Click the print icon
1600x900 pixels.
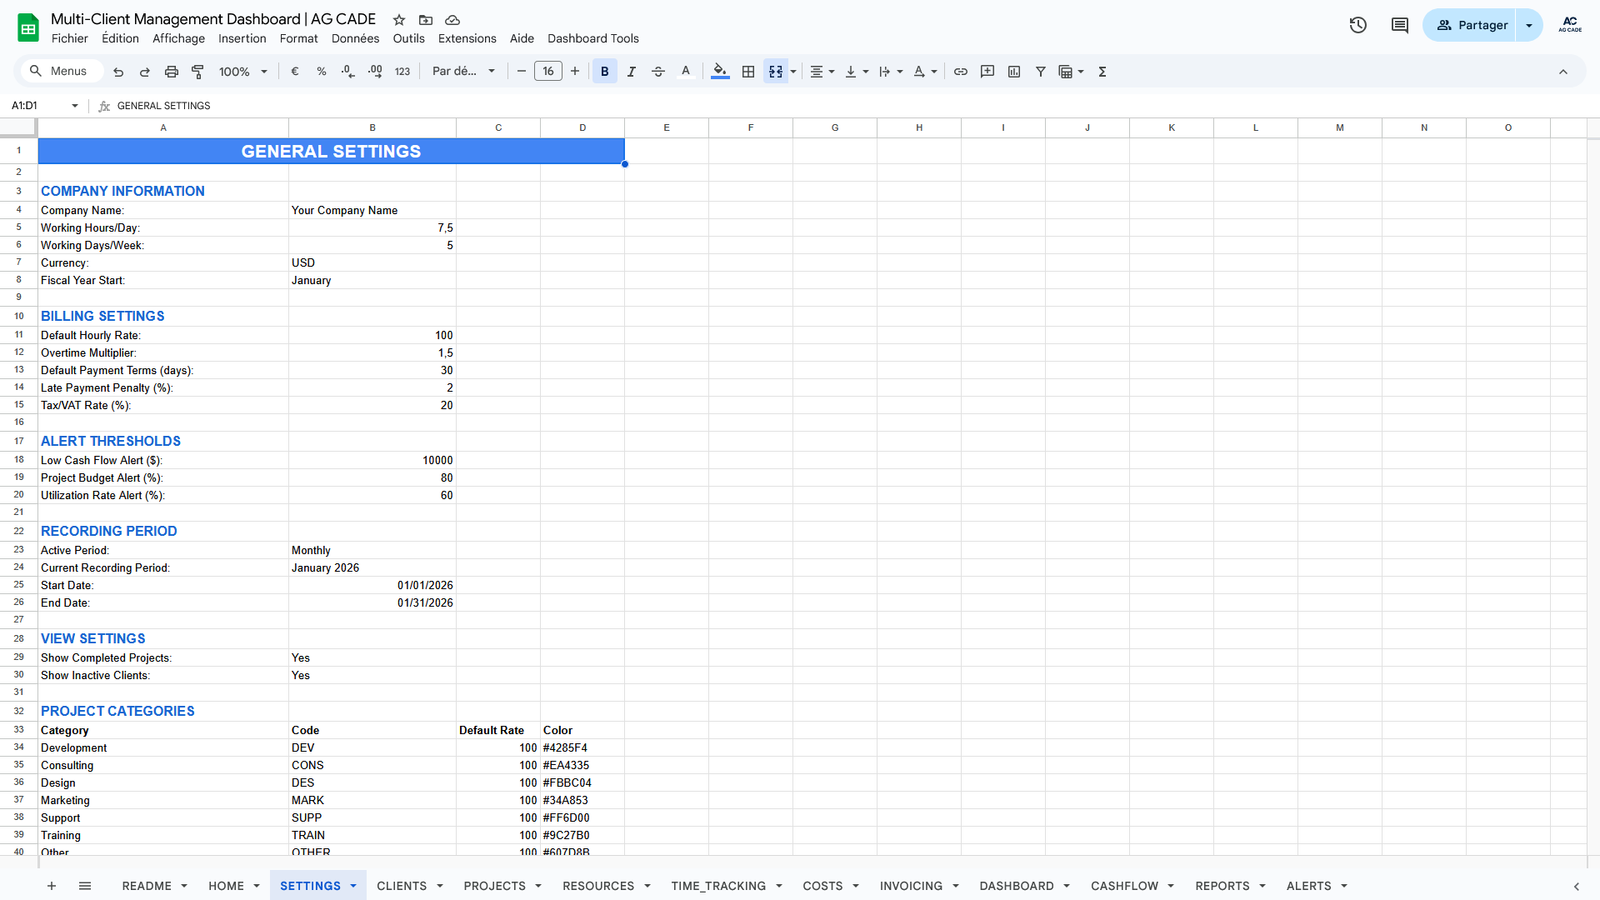click(x=171, y=72)
